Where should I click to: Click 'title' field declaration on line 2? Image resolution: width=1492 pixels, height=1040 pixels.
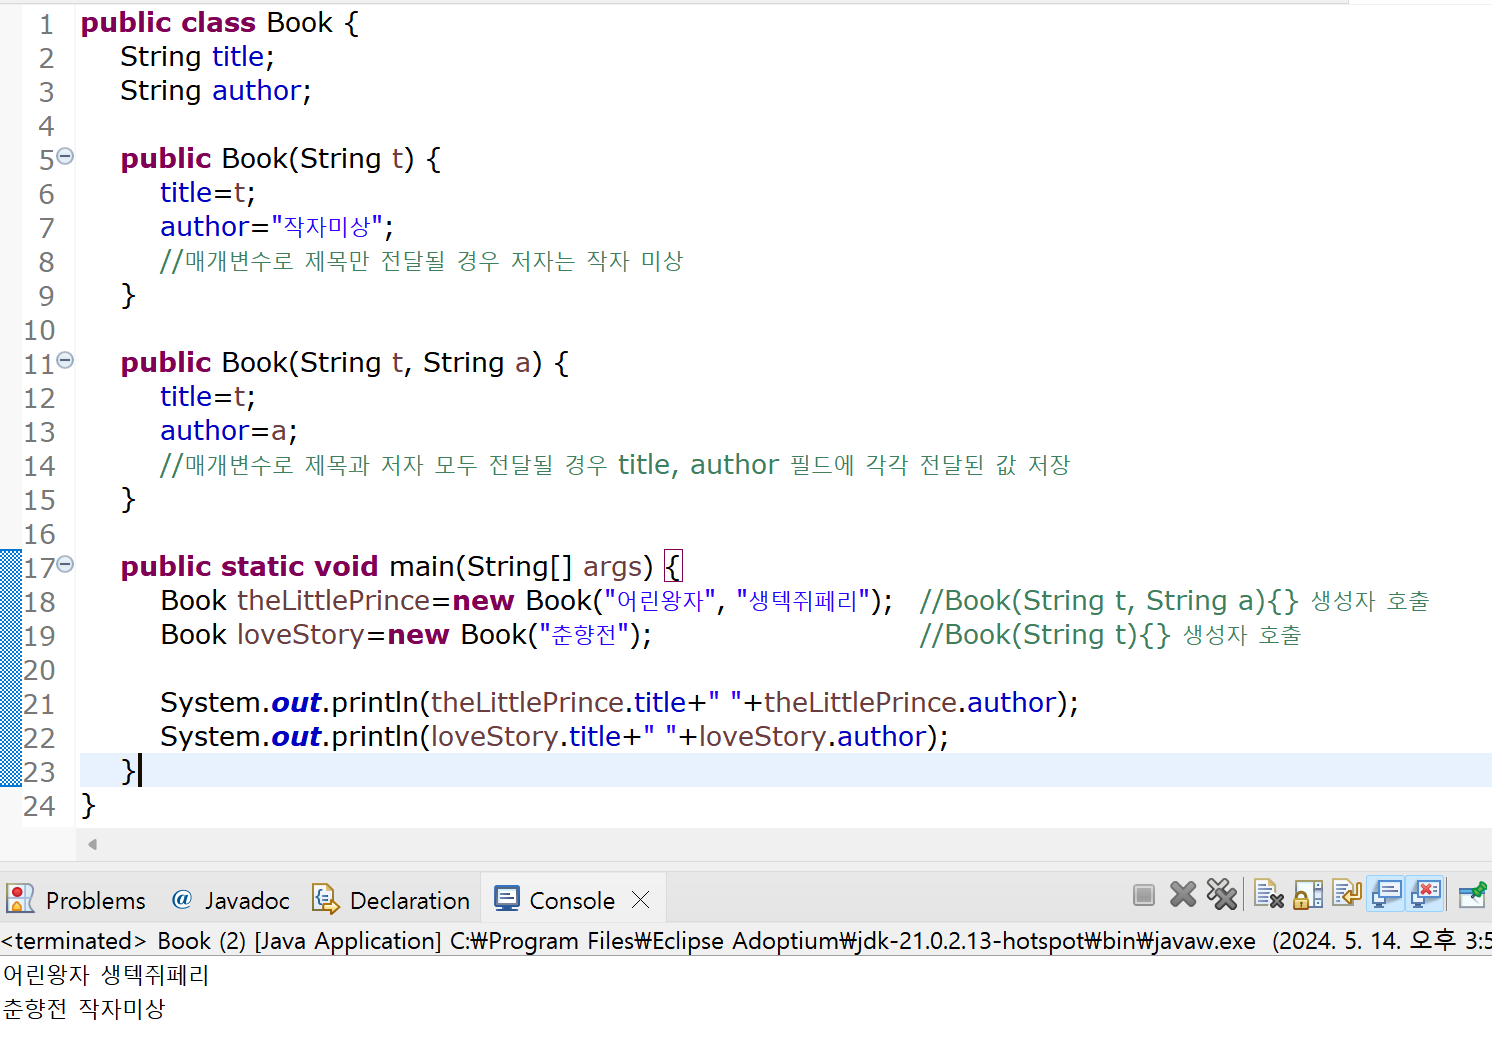pos(238,56)
